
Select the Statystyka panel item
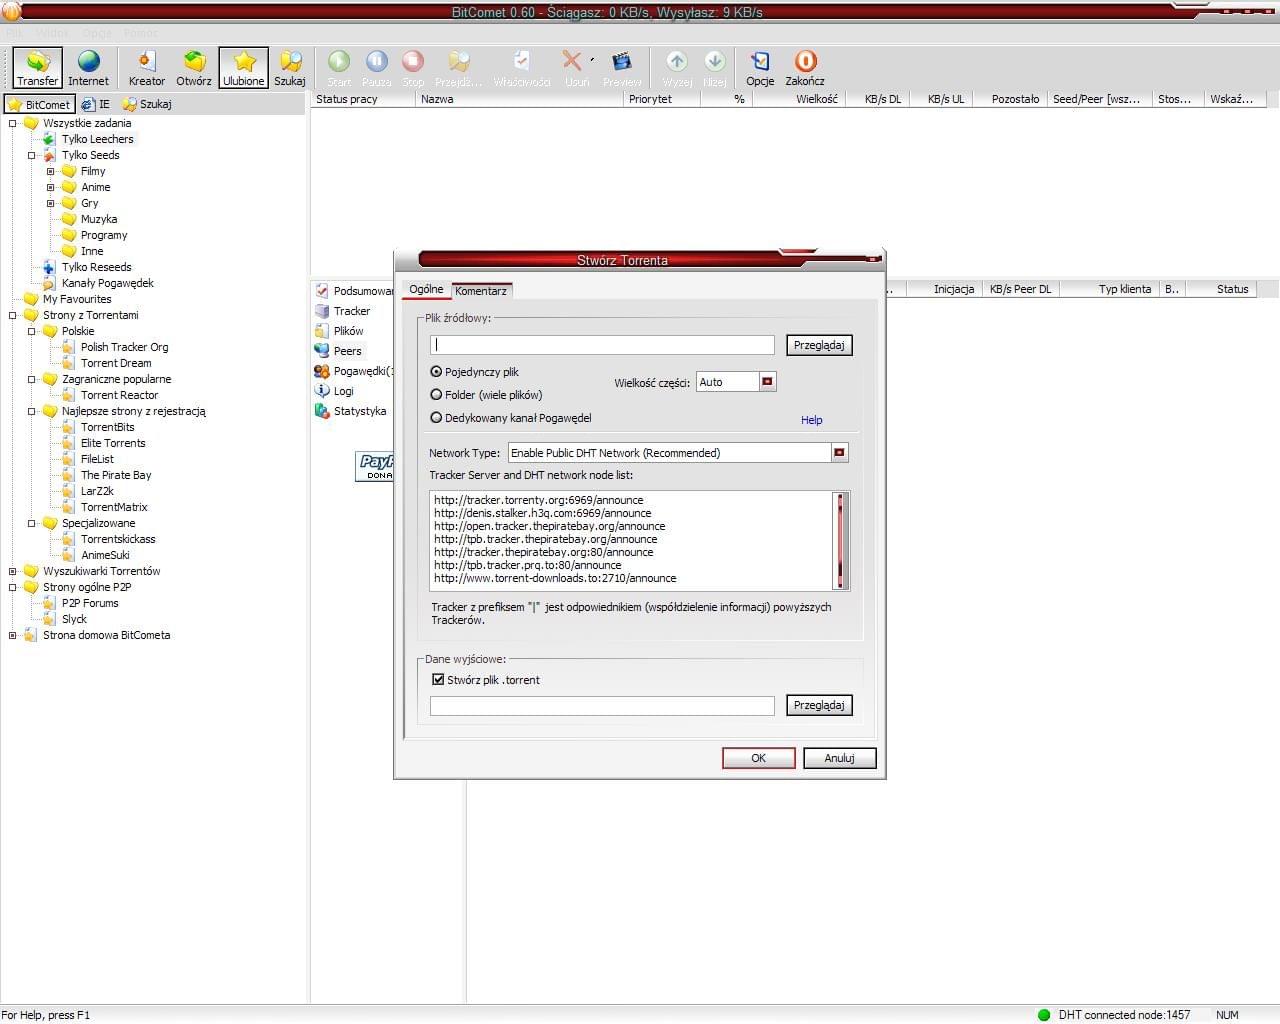pyautogui.click(x=351, y=411)
